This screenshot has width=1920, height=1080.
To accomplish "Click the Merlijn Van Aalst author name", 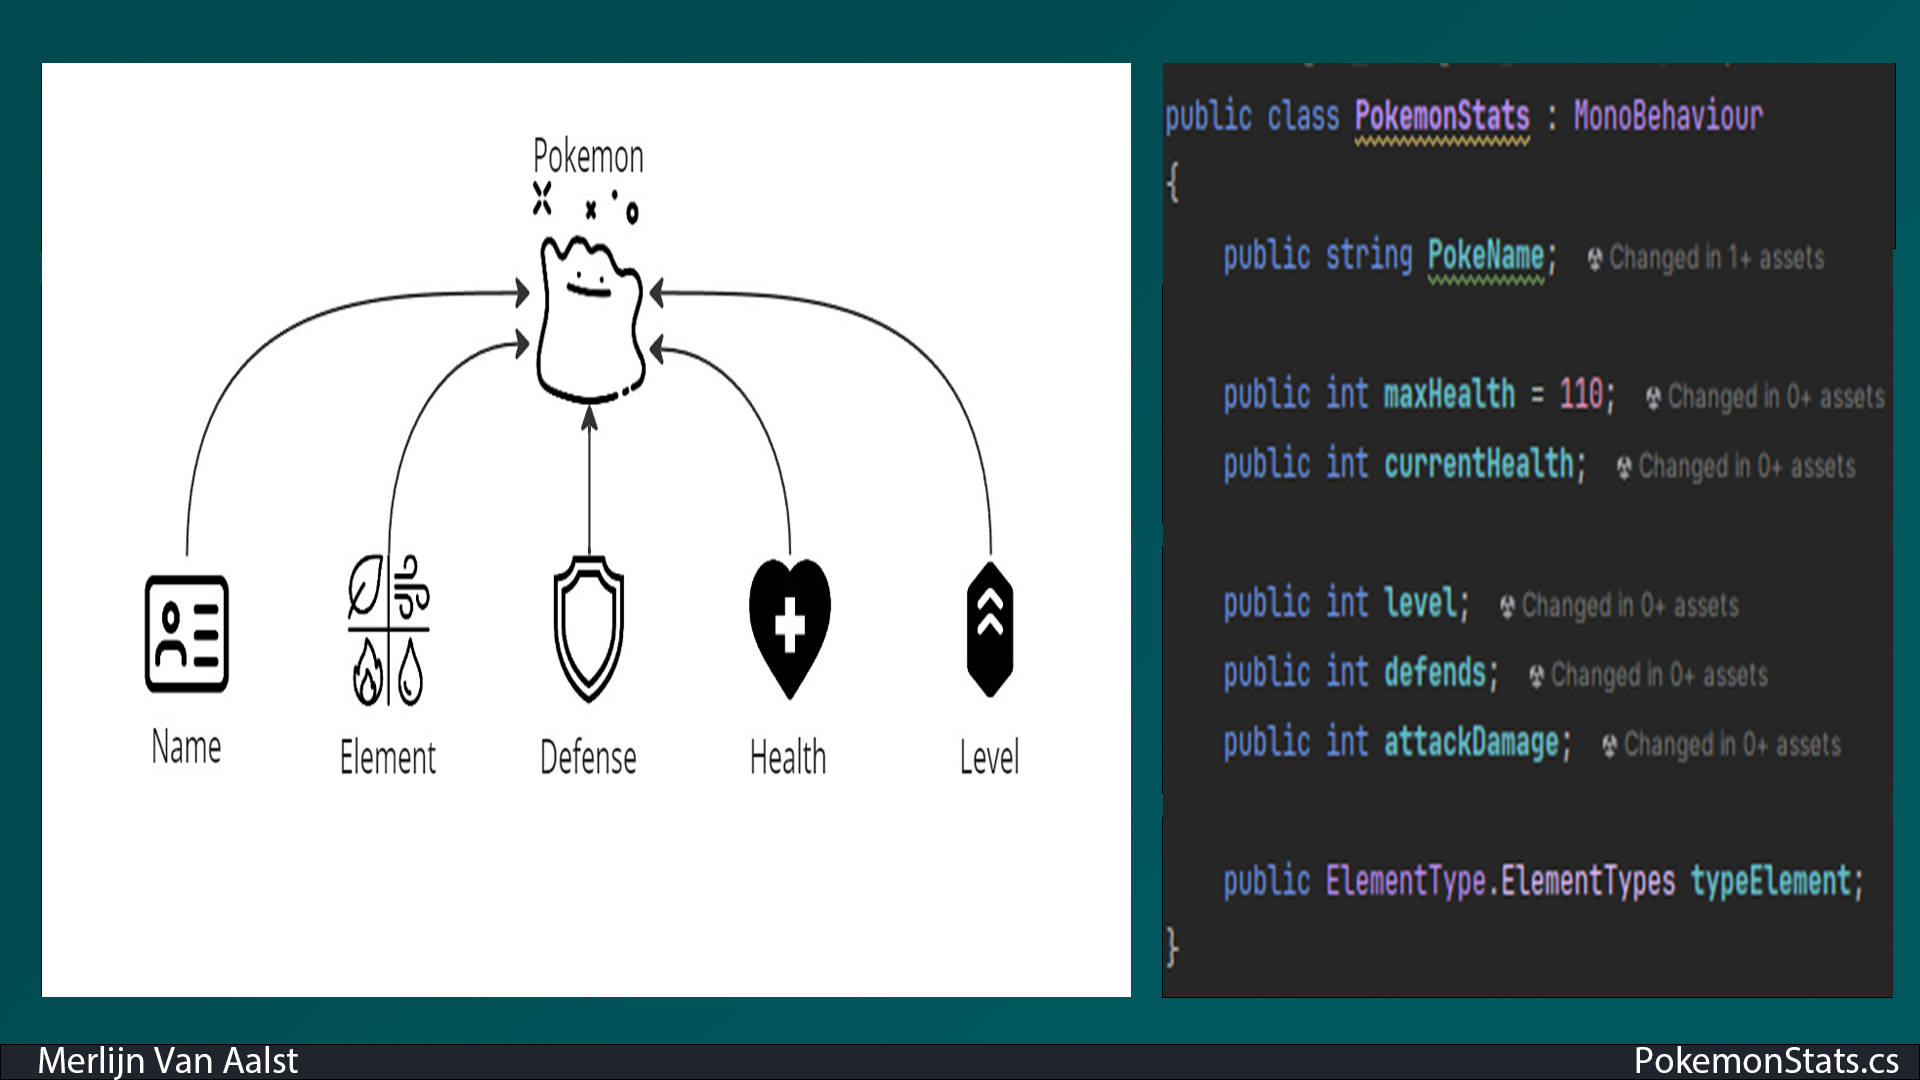I will (168, 1060).
